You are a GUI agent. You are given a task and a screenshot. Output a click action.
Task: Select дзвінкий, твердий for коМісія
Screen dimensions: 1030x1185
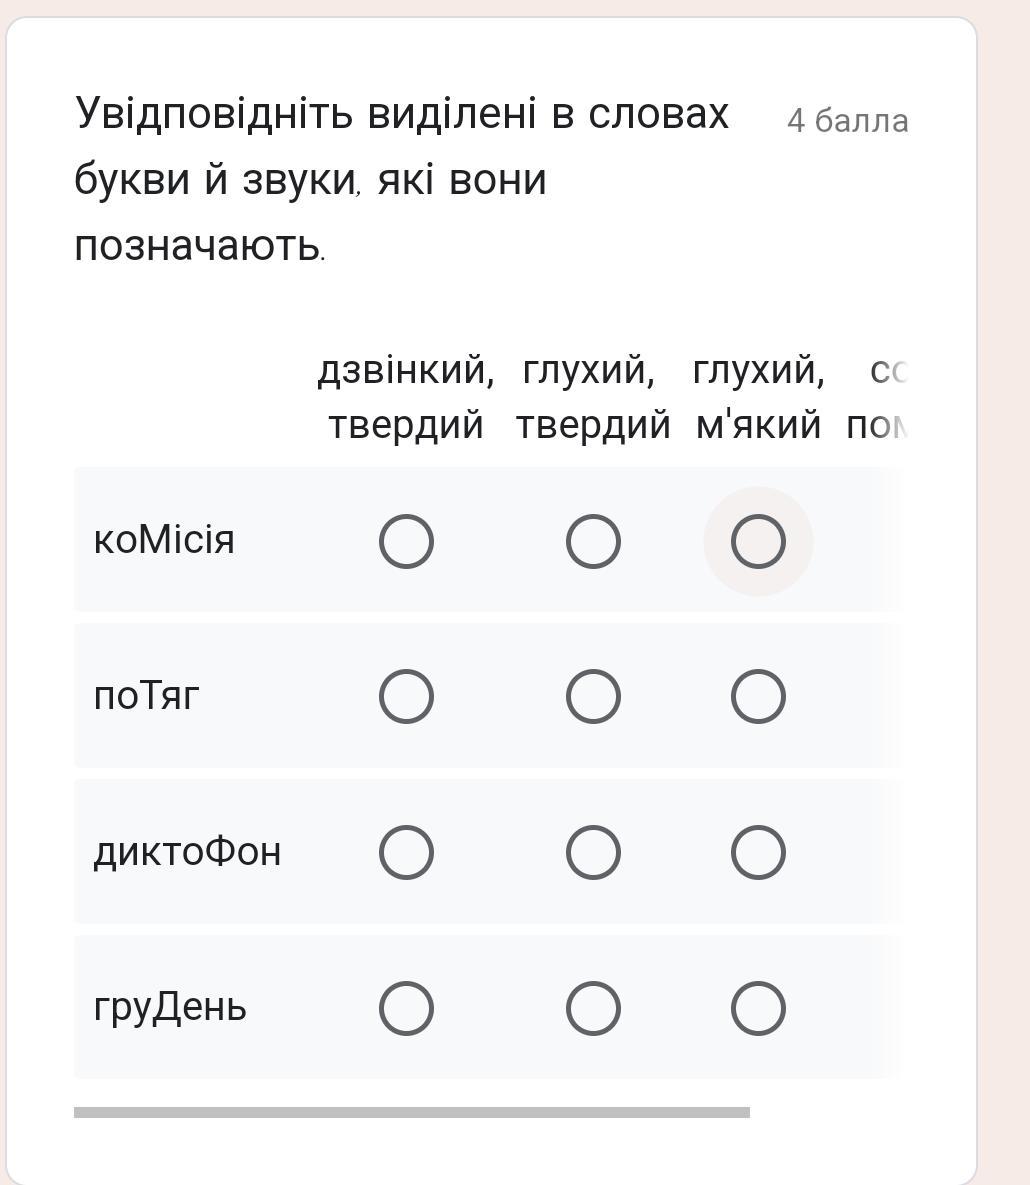pos(407,541)
